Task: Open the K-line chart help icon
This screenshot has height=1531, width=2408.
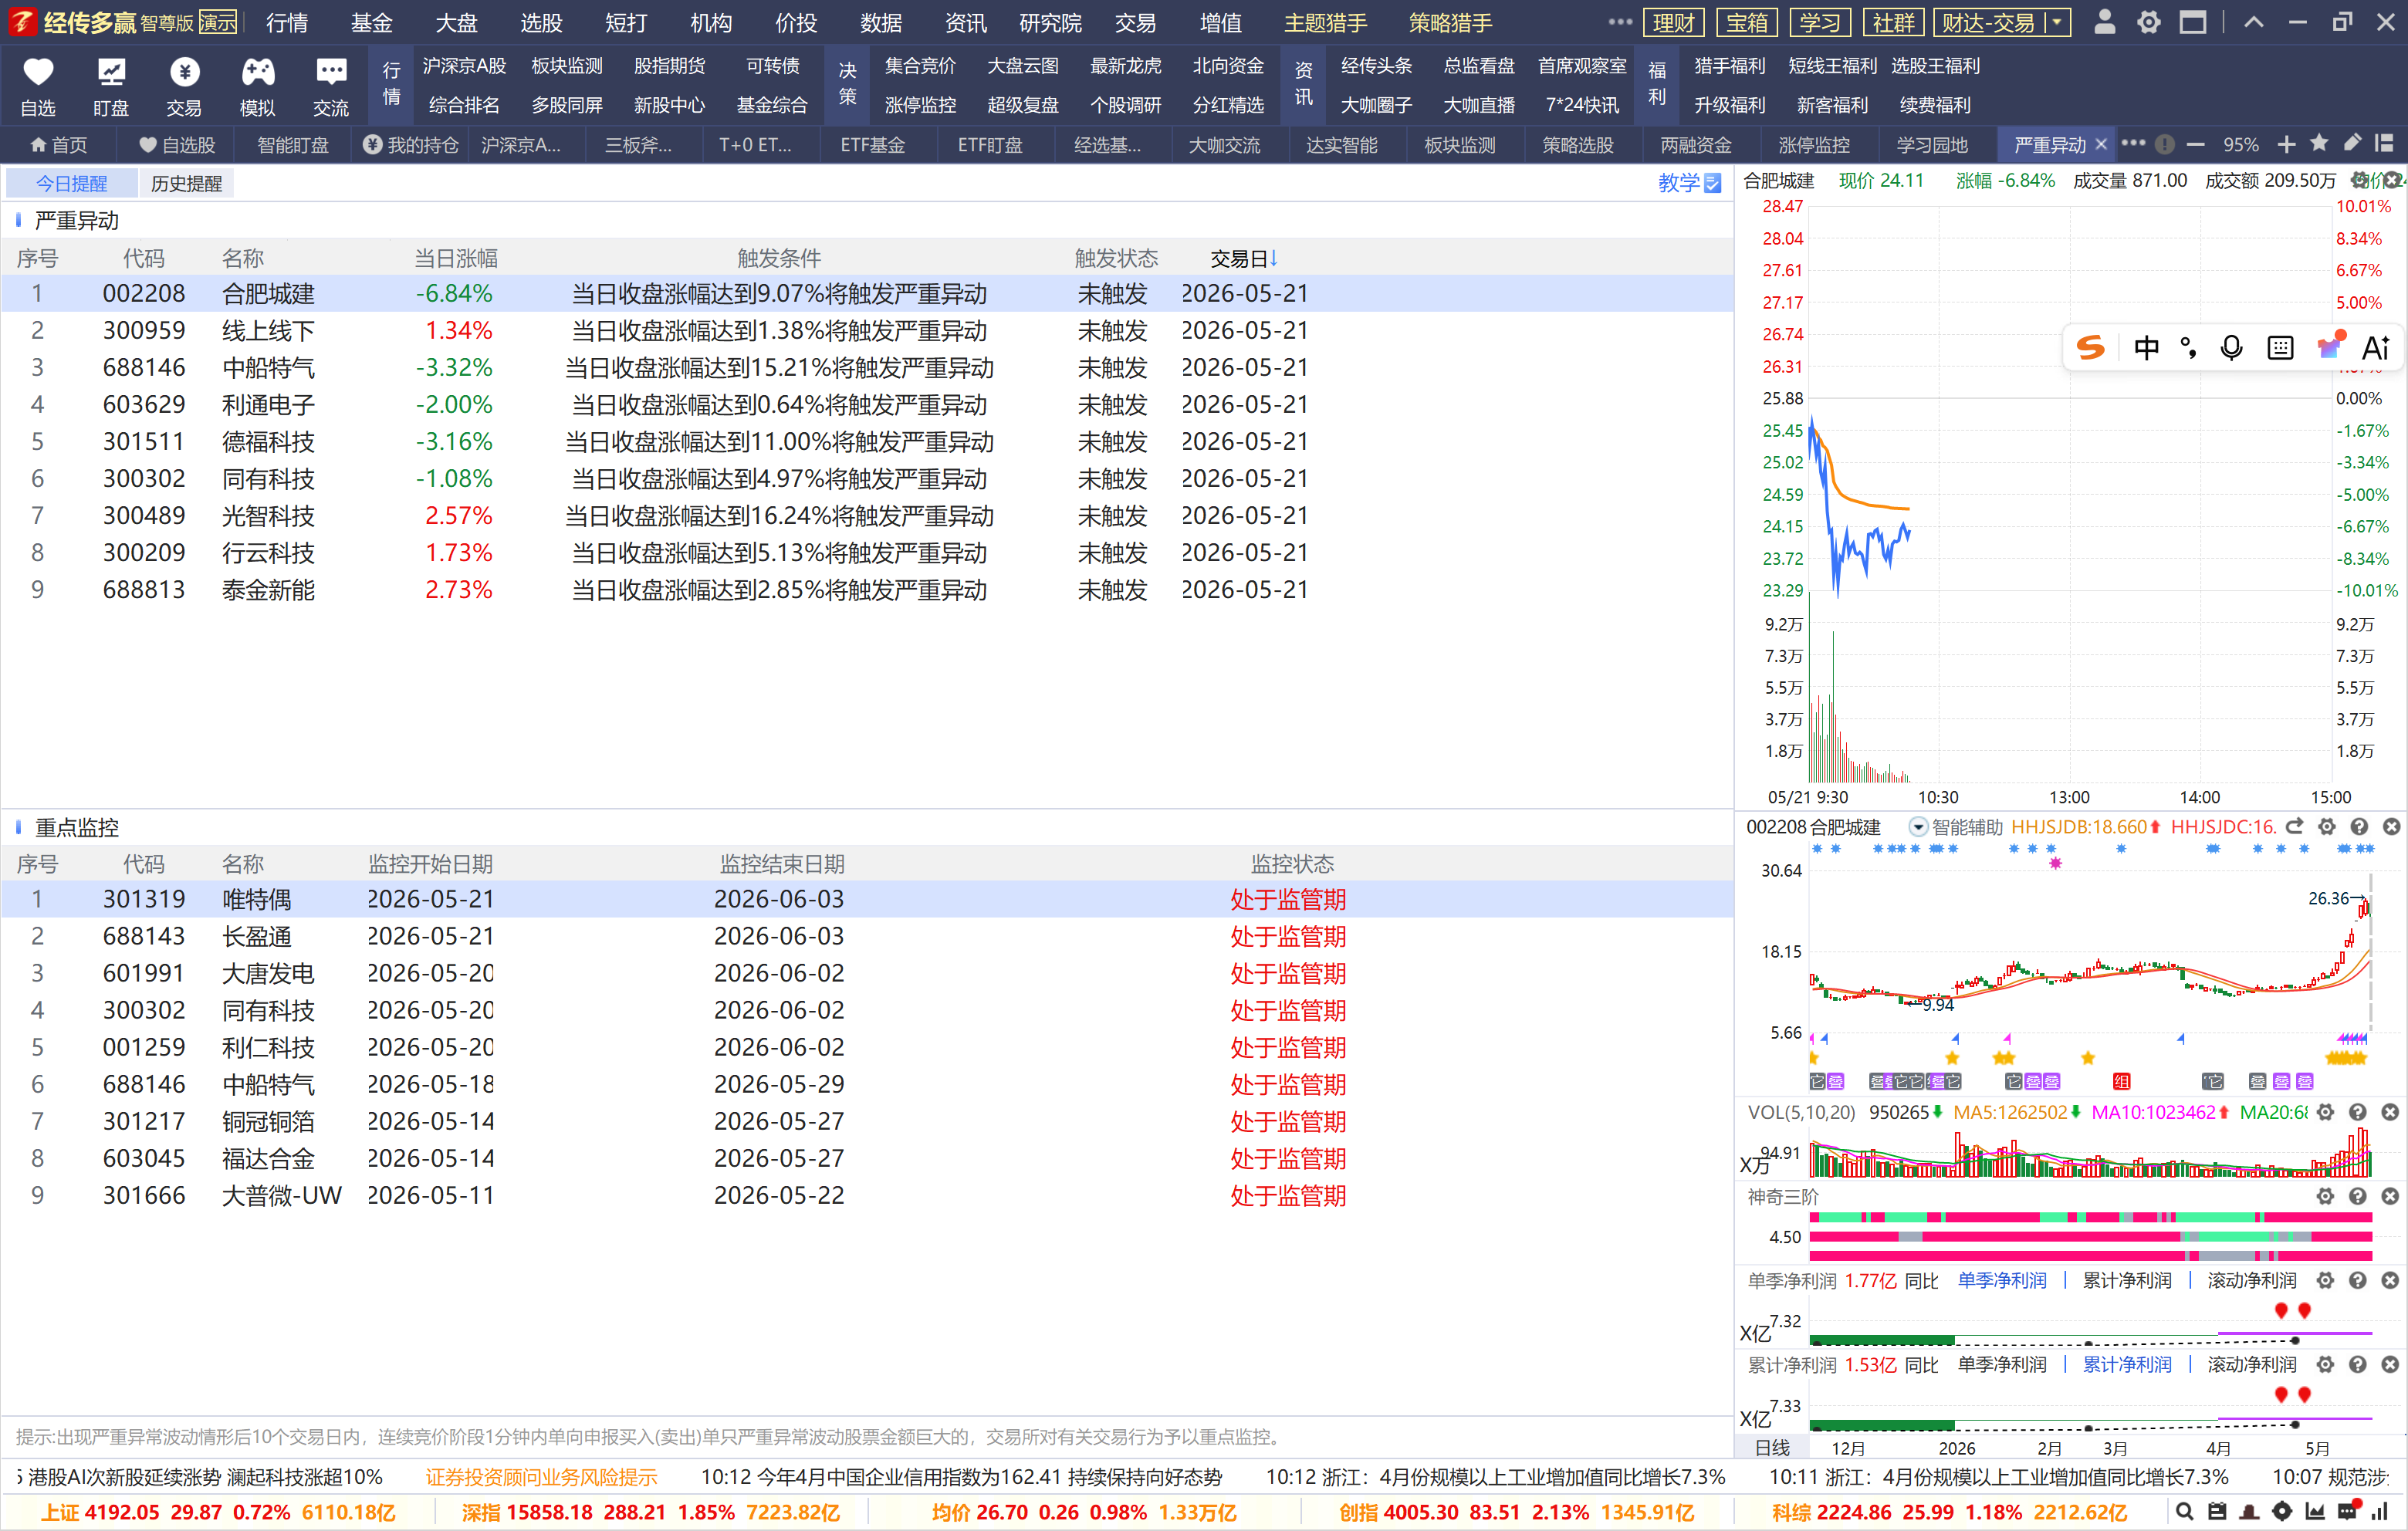Action: 2359,826
